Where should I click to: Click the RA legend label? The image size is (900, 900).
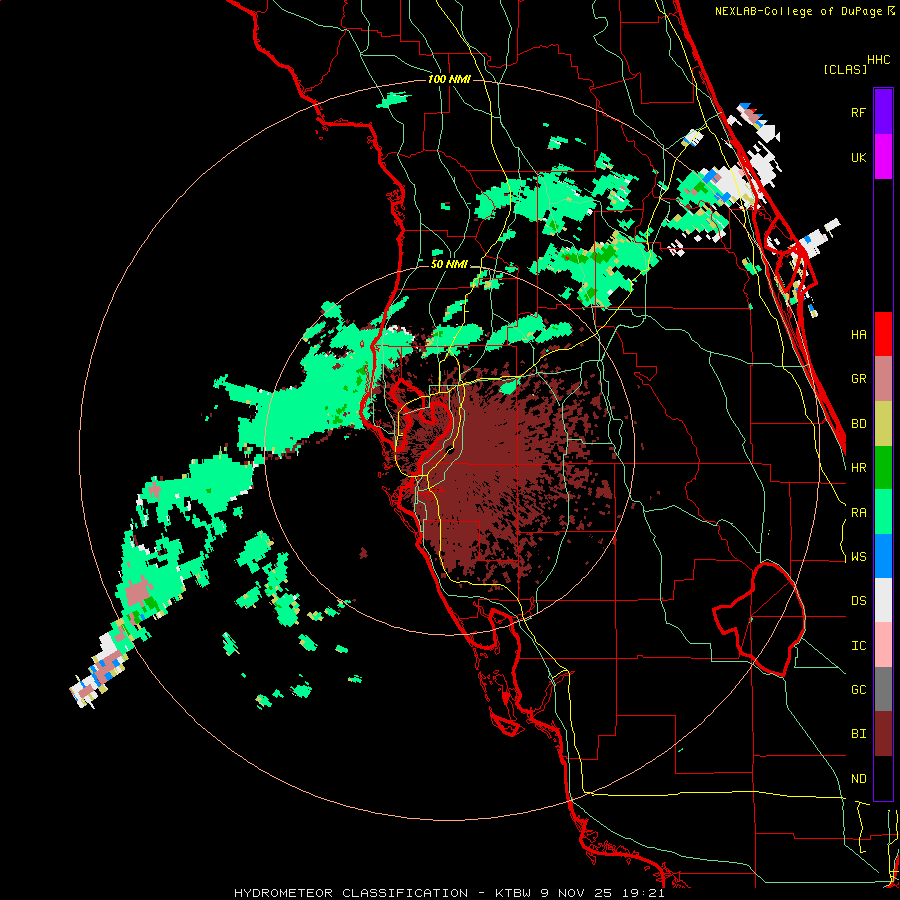coord(858,513)
